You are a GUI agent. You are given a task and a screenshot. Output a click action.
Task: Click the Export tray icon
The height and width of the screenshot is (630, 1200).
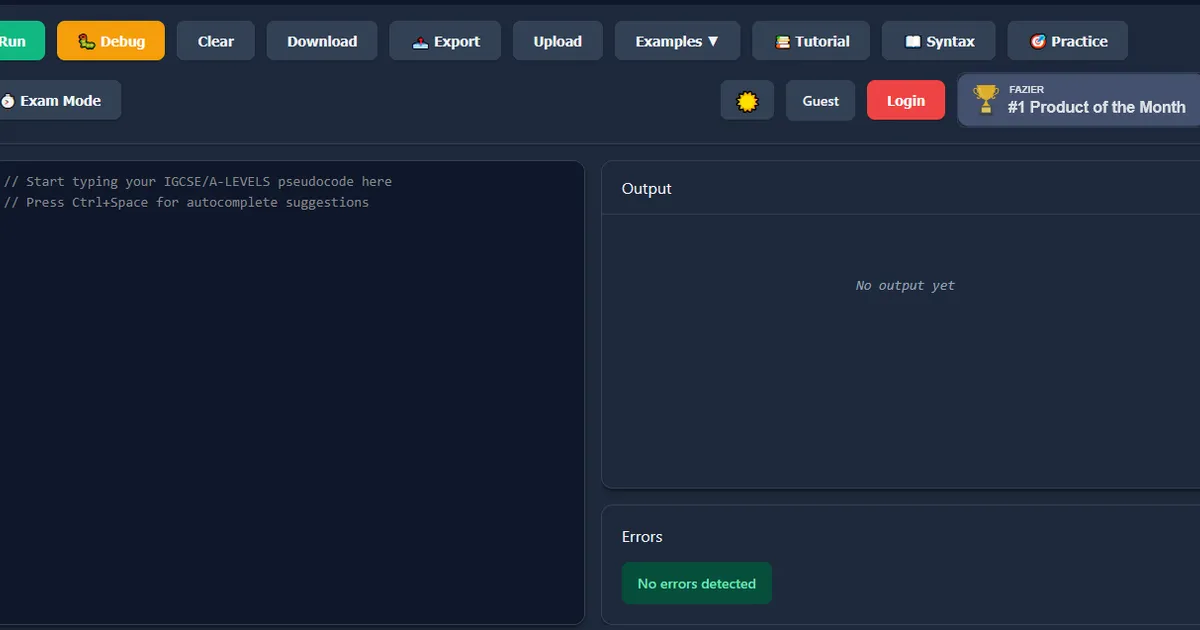[x=420, y=42]
